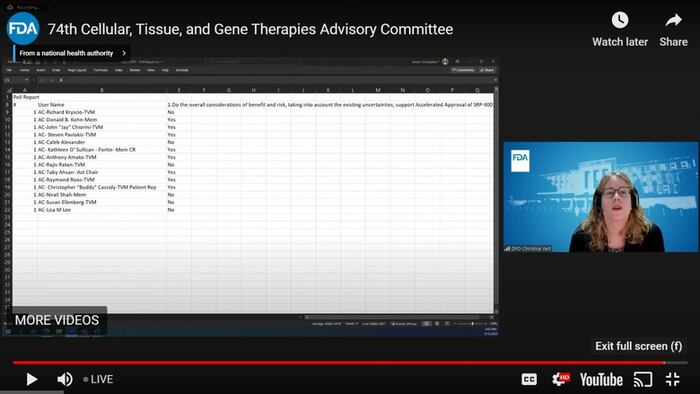The image size is (700, 394).
Task: Expand the 'From a national health authority' info chevron
Action: tap(124, 53)
